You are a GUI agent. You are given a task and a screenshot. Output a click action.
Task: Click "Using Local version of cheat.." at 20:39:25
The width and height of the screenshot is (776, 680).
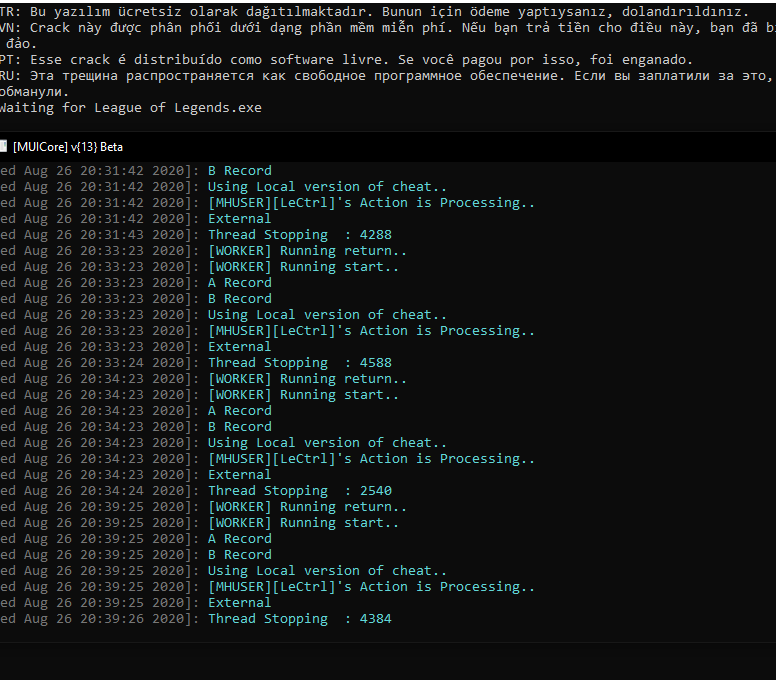click(x=327, y=571)
